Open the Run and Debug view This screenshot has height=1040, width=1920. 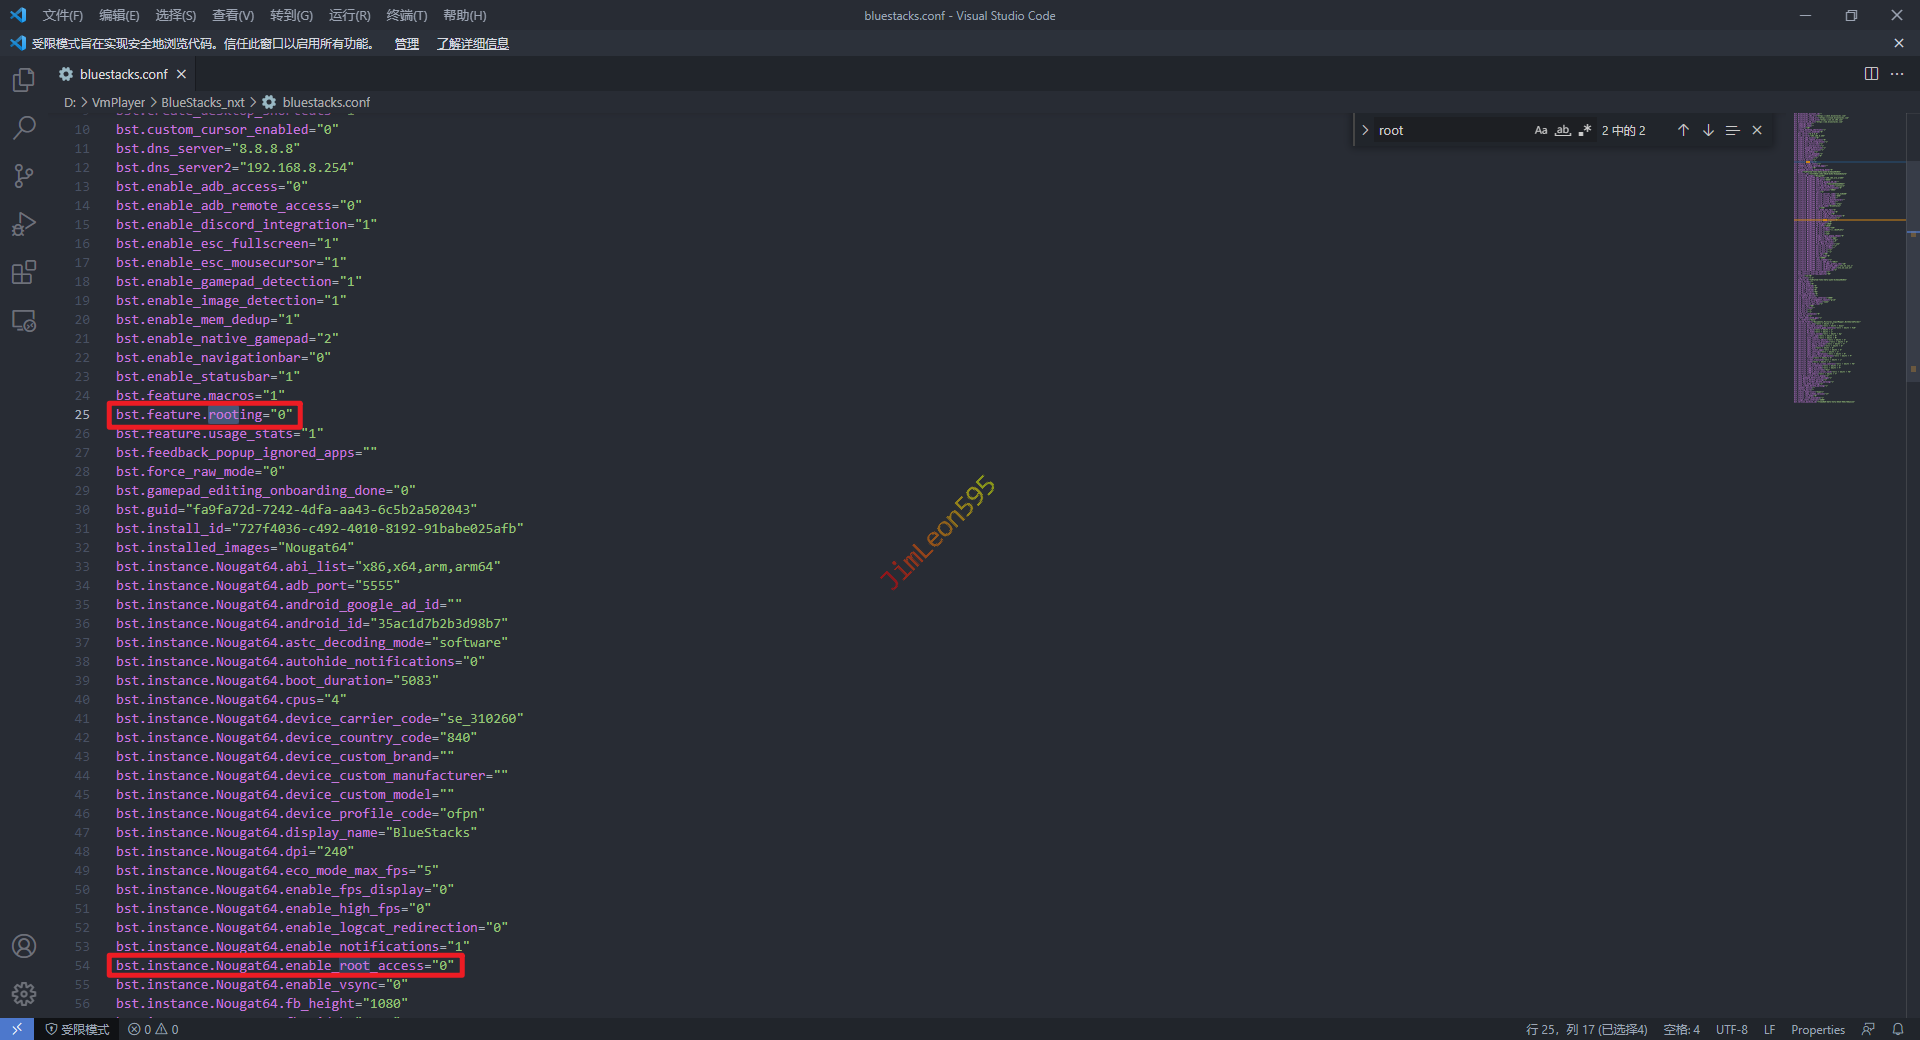tap(24, 224)
